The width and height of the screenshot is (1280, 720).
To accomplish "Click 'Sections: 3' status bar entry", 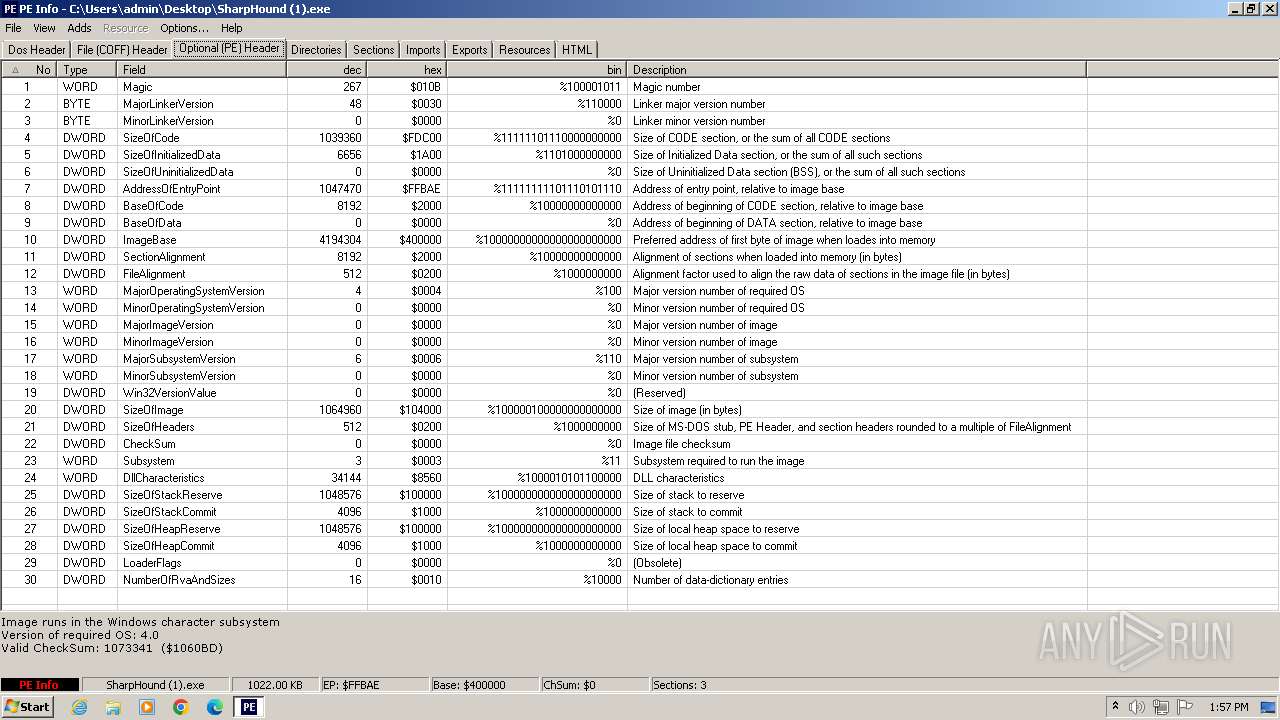I will [x=679, y=685].
